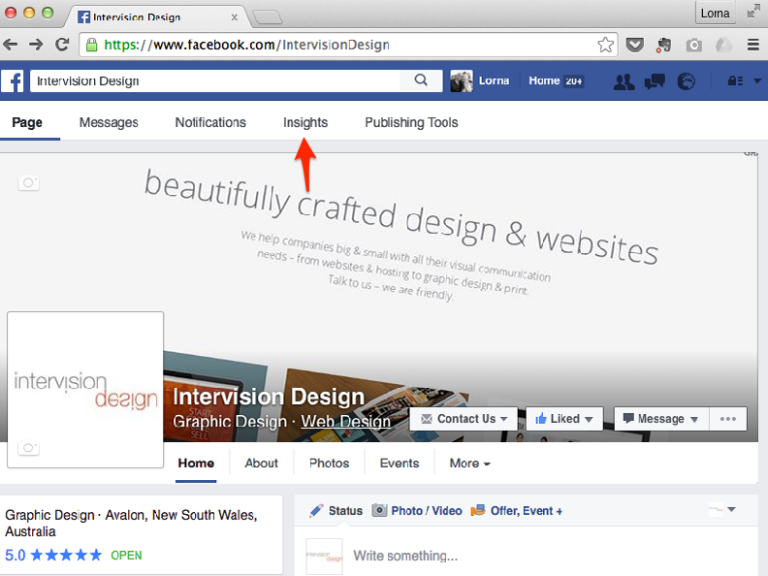Click the cover photo camera icon
The height and width of the screenshot is (576, 768).
(x=28, y=183)
